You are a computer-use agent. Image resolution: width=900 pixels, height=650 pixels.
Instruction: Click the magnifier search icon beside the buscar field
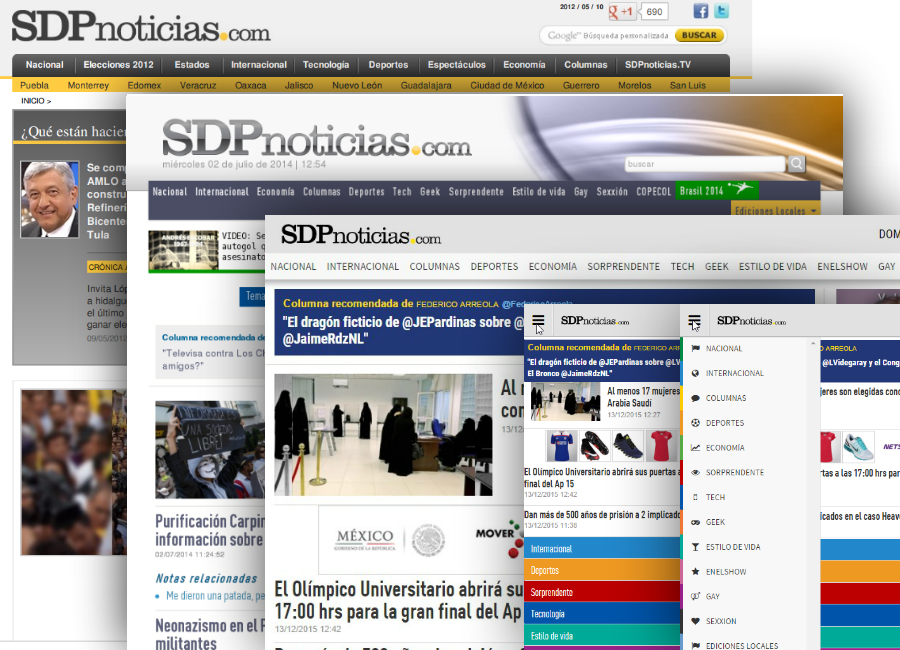click(x=796, y=164)
